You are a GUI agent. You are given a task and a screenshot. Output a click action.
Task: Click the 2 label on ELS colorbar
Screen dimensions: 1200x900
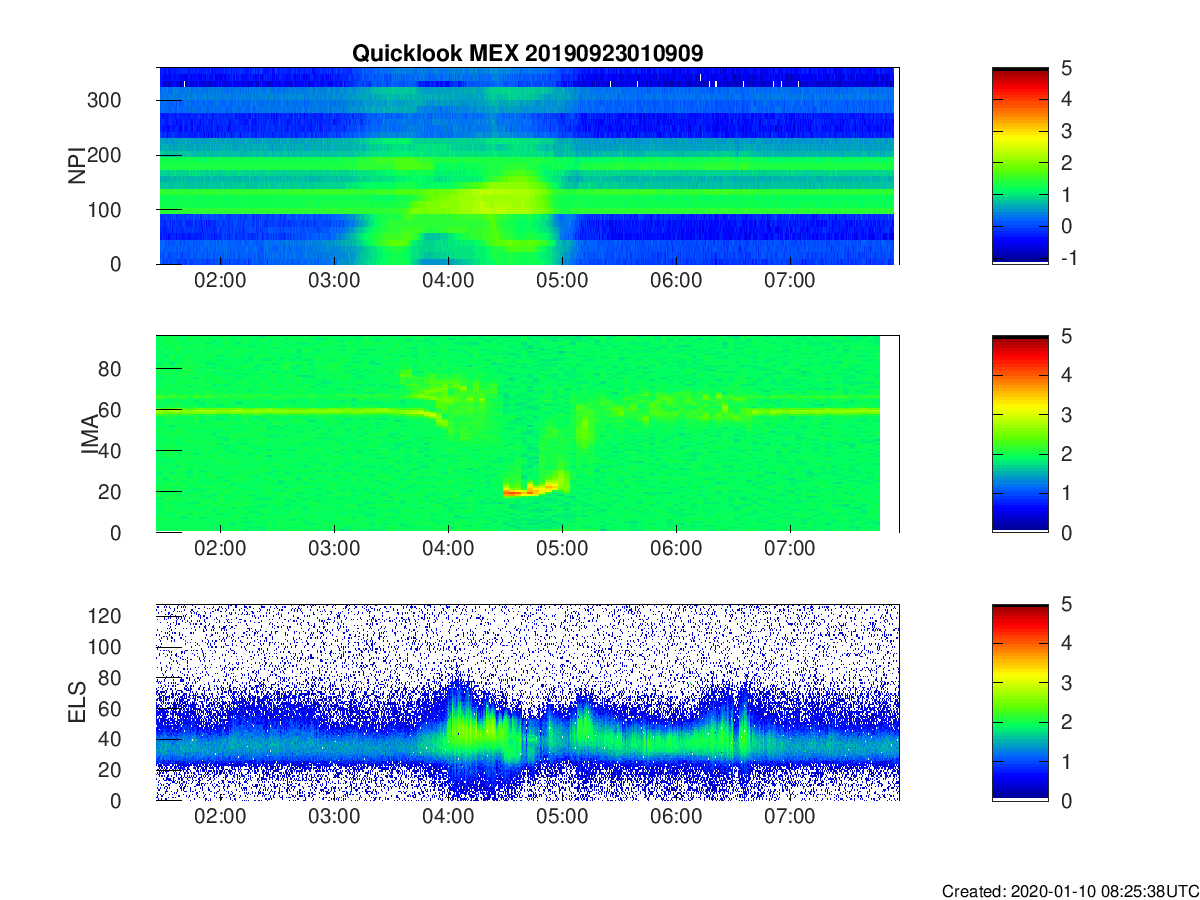point(1065,722)
